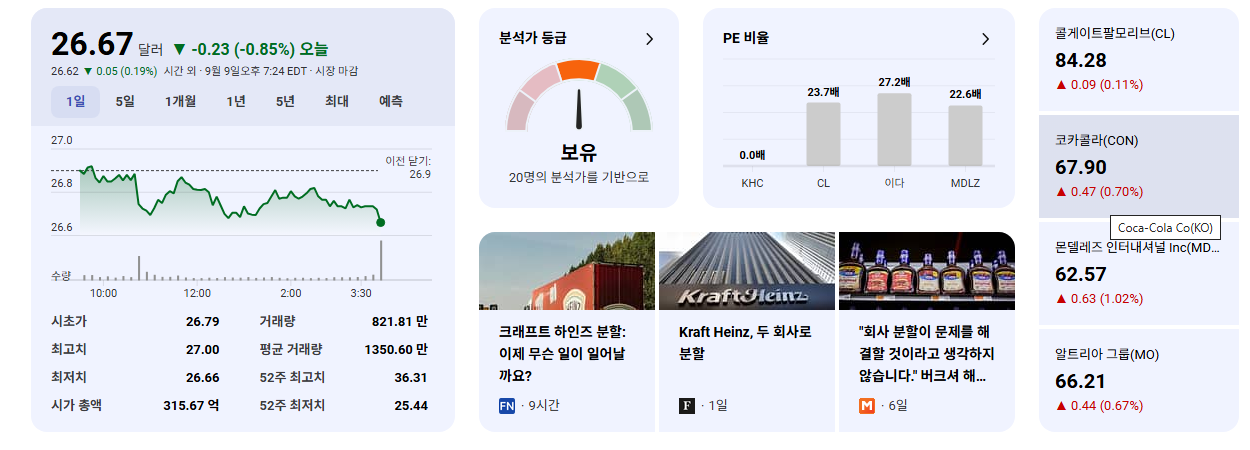This screenshot has width=1250, height=450.
Task: Click the Kraft Heinz building thumbnail
Action: click(747, 270)
